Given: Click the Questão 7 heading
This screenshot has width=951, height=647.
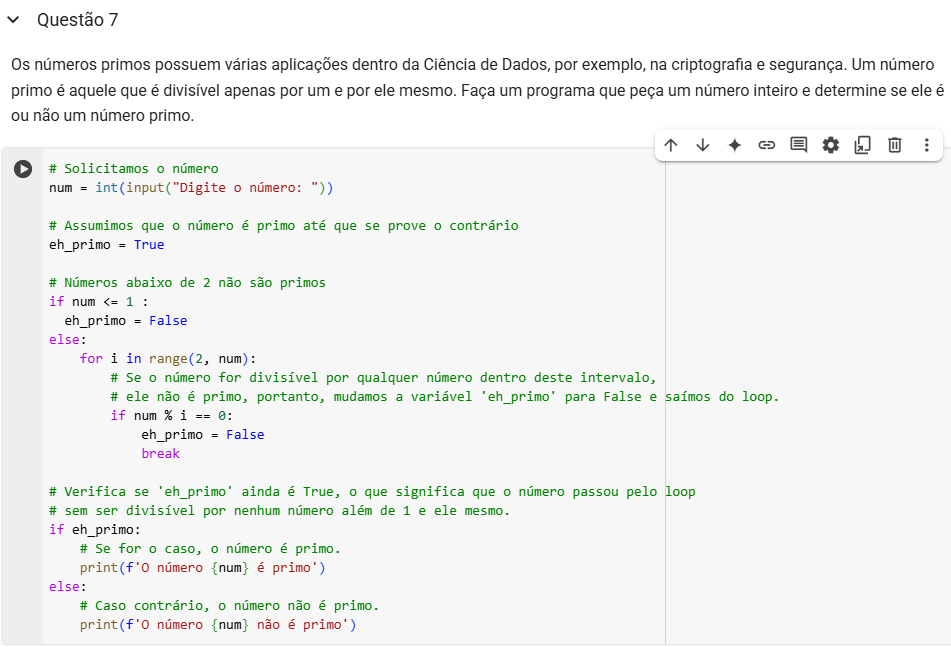Looking at the screenshot, I should pyautogui.click(x=78, y=20).
